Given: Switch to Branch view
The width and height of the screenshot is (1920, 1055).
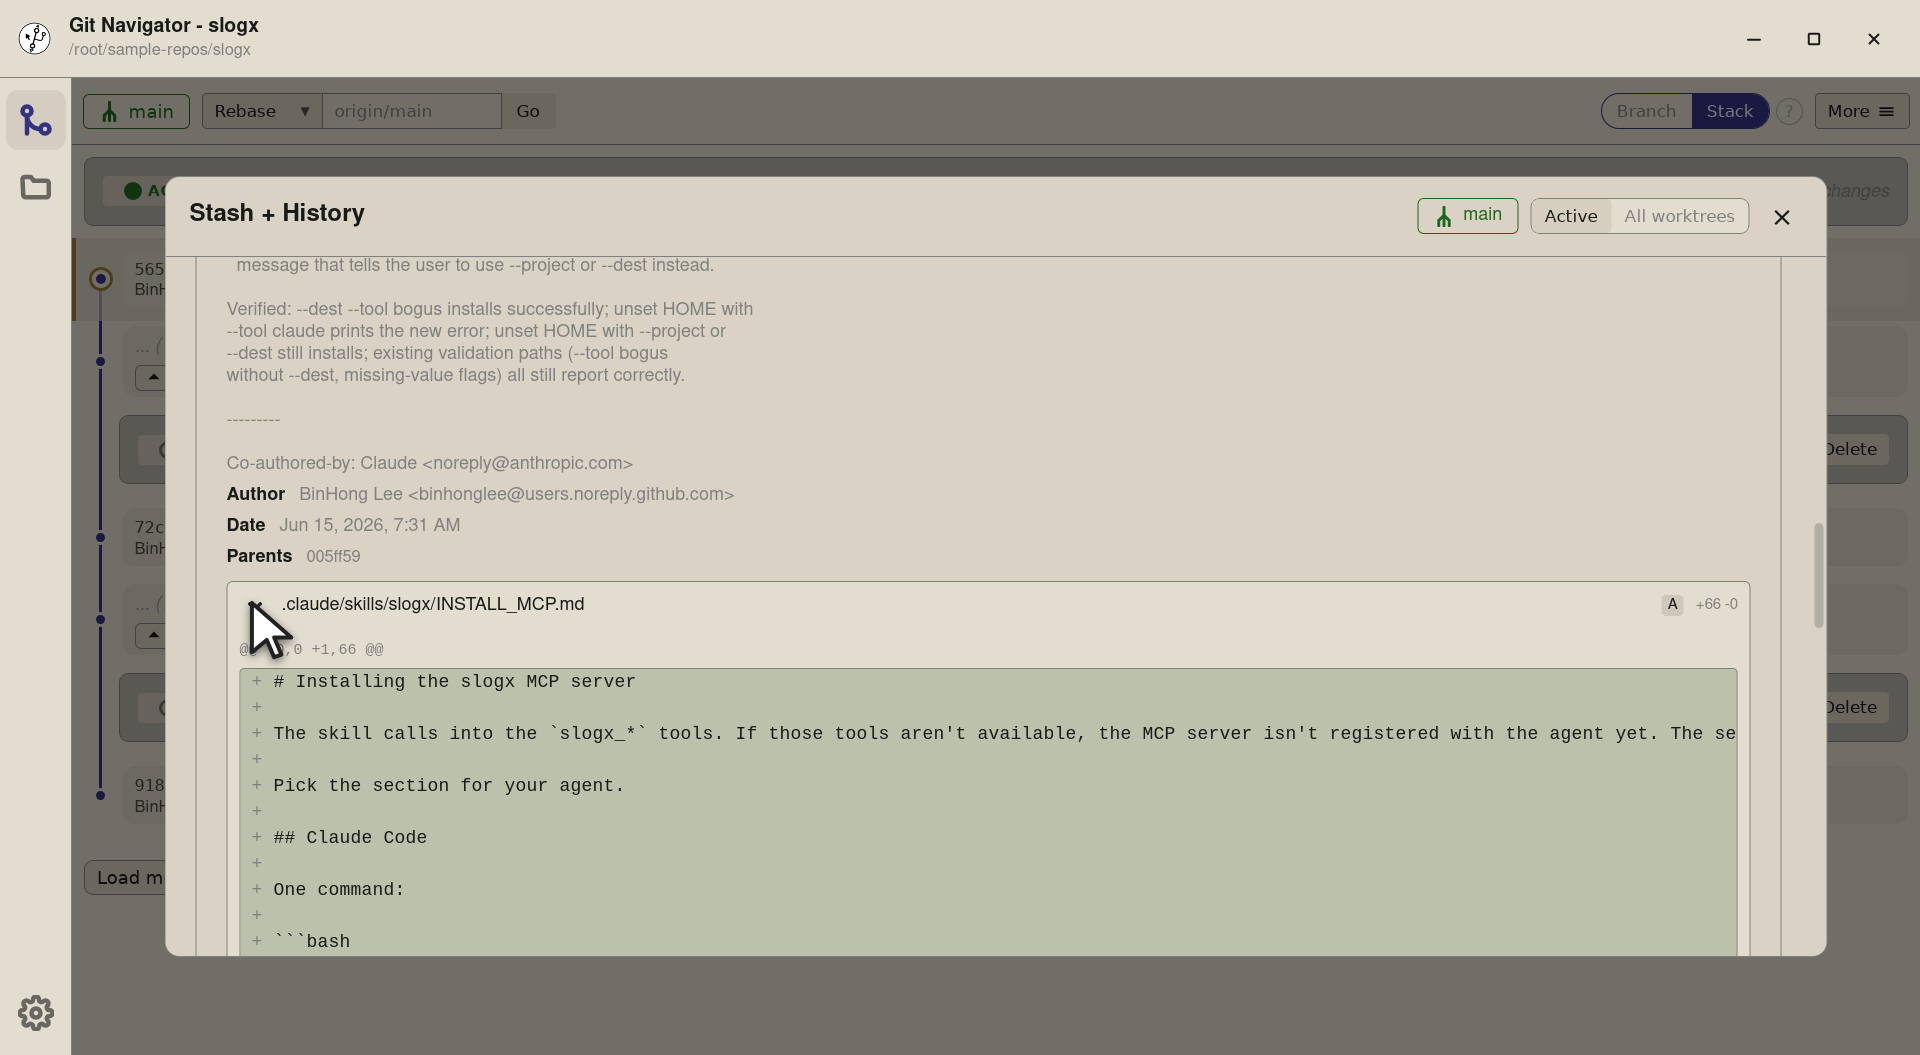Looking at the screenshot, I should [1646, 111].
